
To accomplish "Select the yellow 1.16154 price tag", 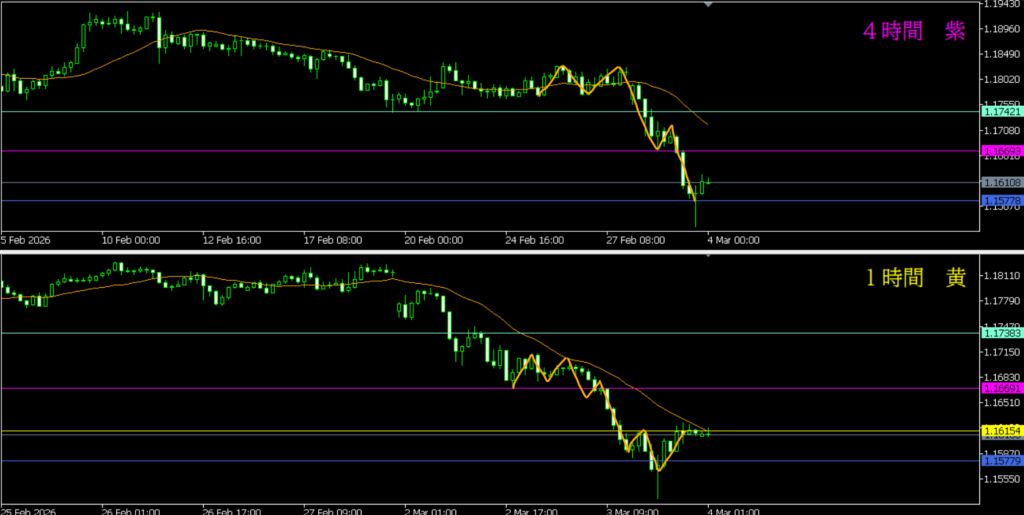I will point(1002,431).
